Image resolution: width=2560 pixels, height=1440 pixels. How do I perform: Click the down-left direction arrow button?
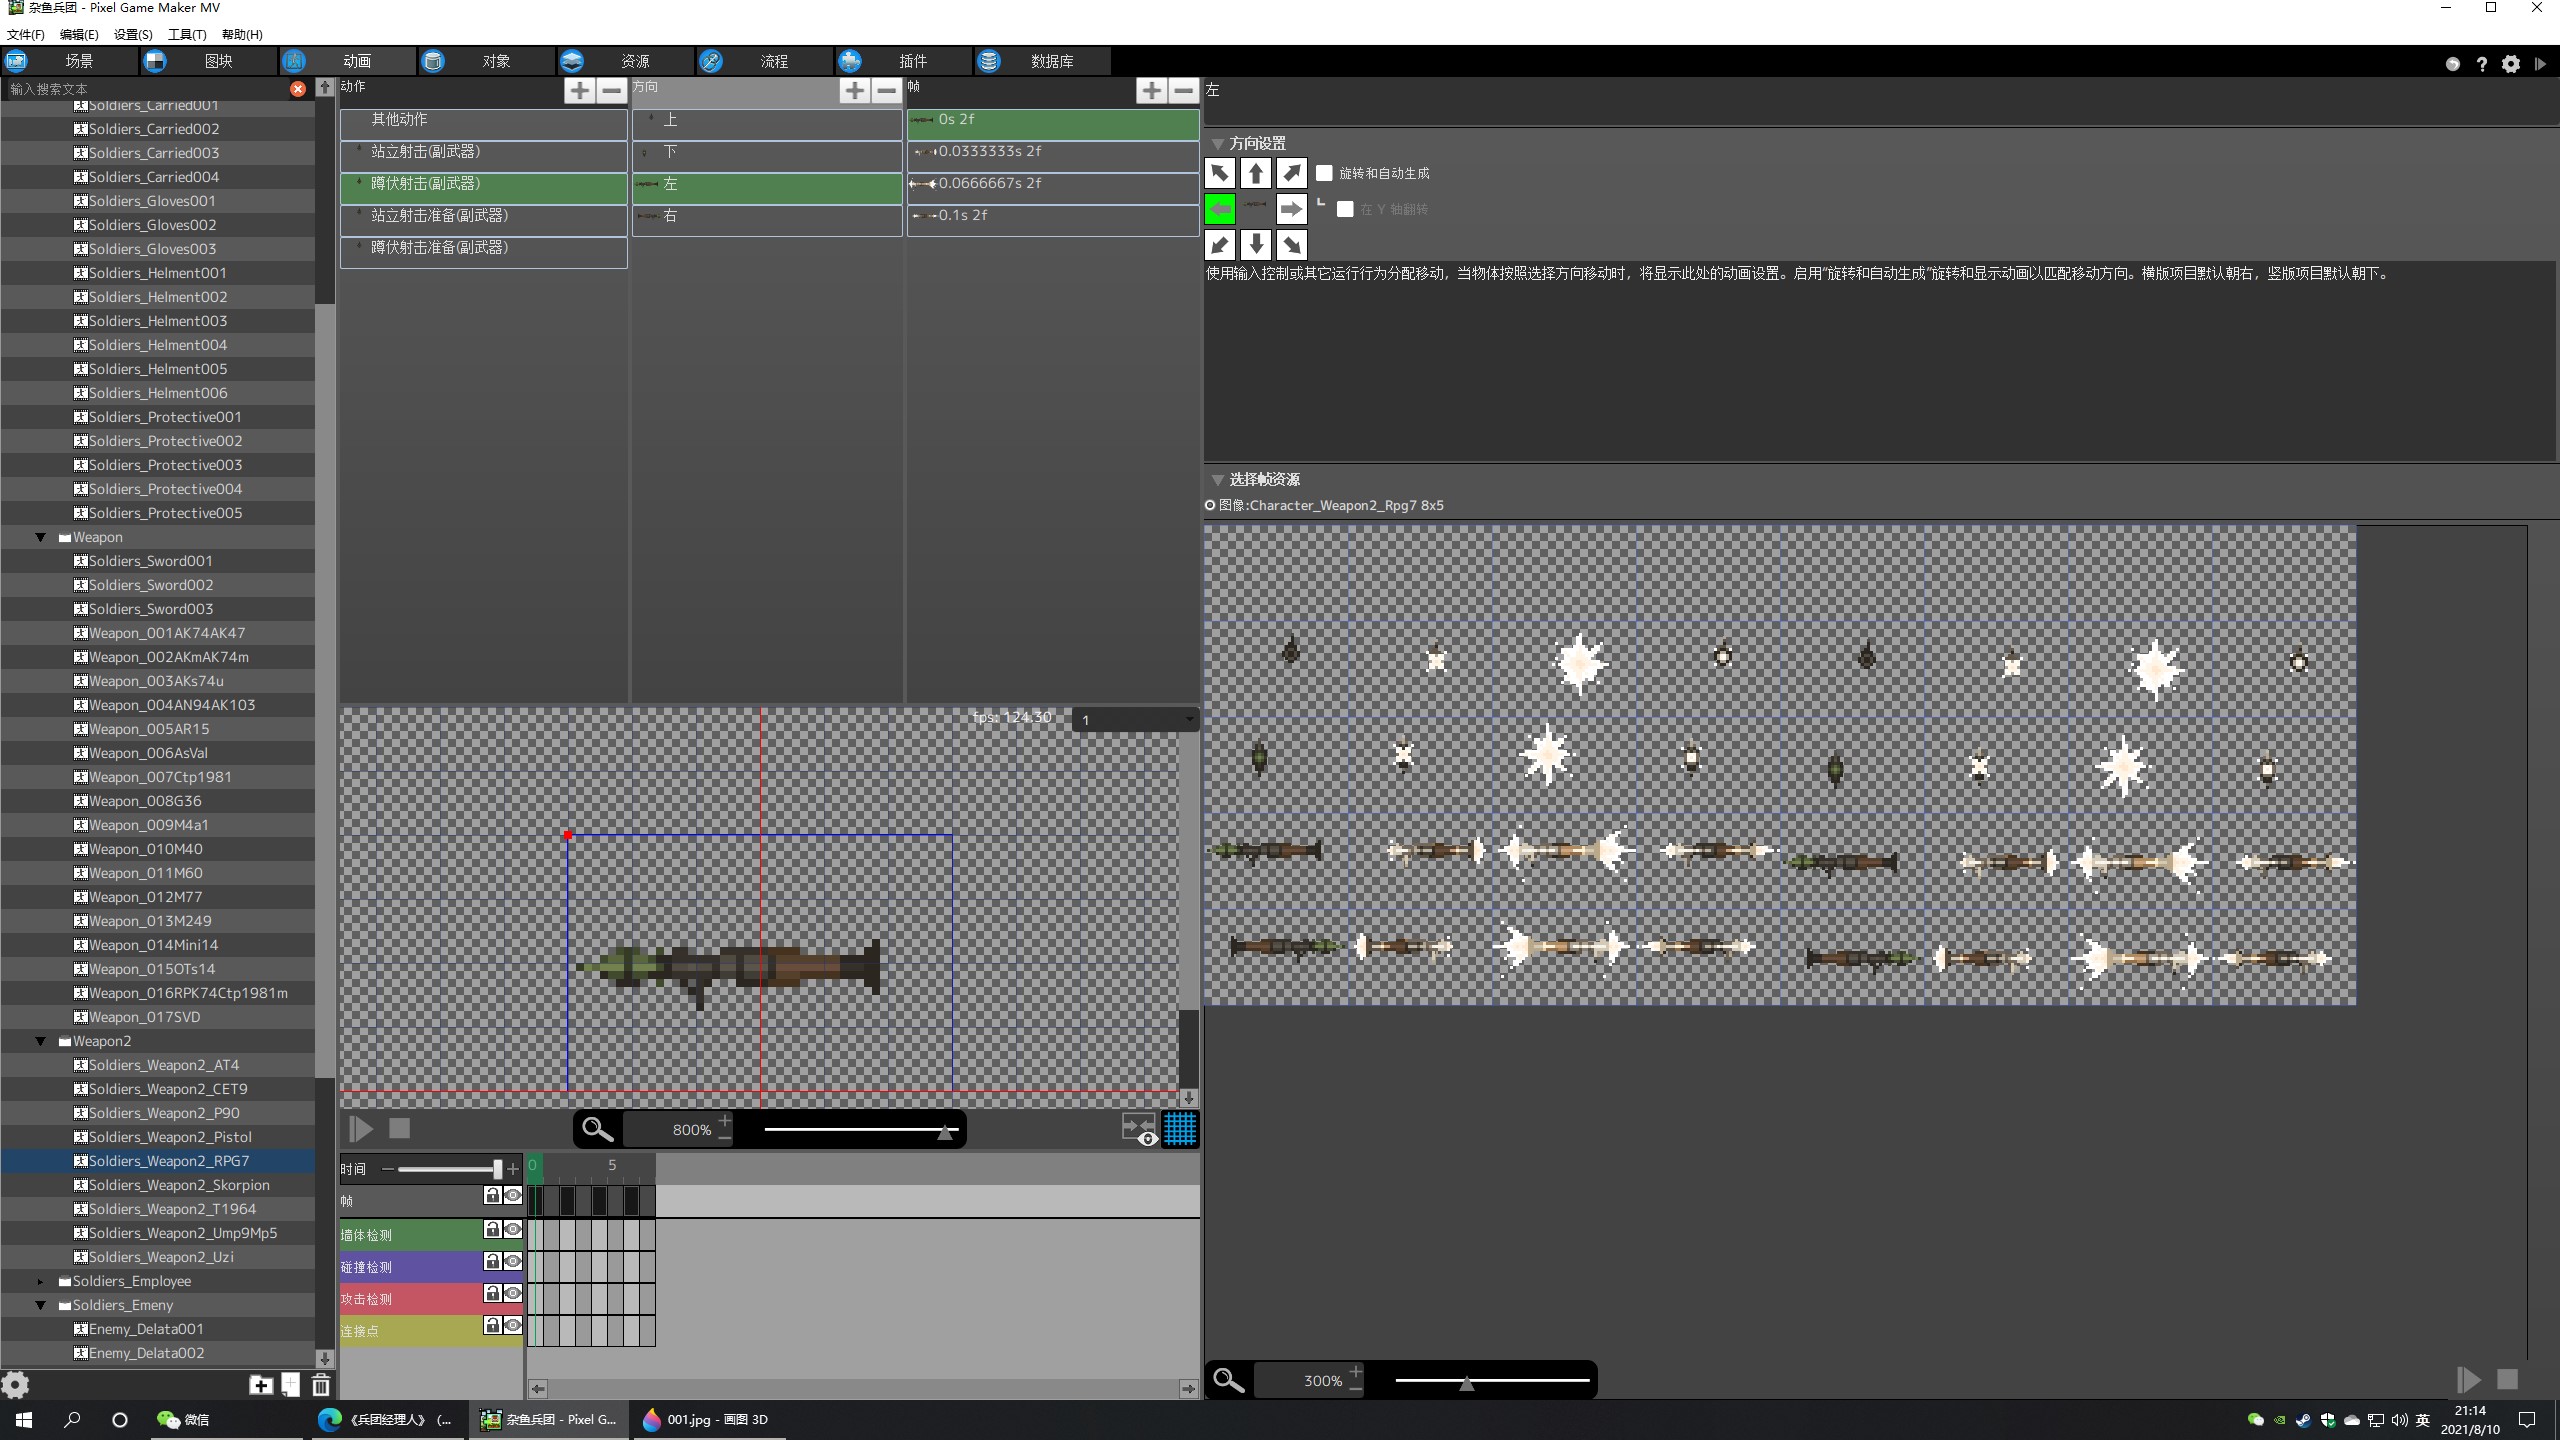1219,245
